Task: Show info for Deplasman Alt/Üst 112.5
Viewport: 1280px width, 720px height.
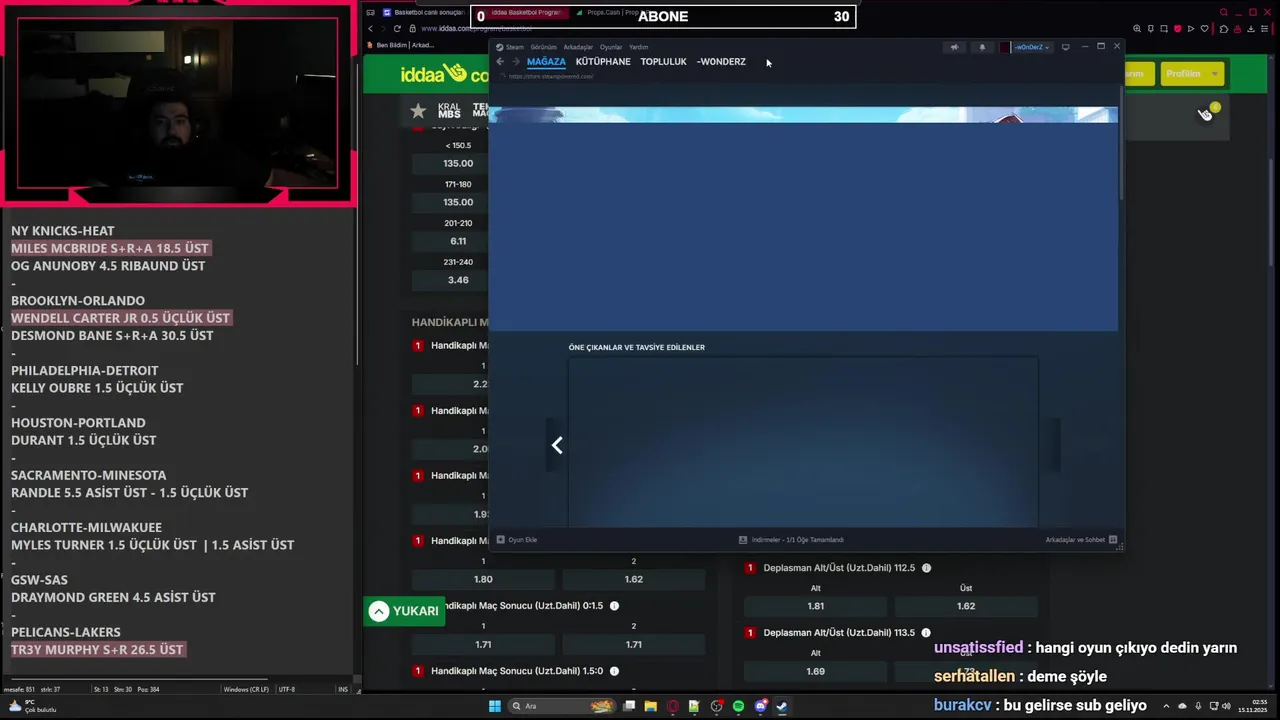Action: tap(926, 568)
